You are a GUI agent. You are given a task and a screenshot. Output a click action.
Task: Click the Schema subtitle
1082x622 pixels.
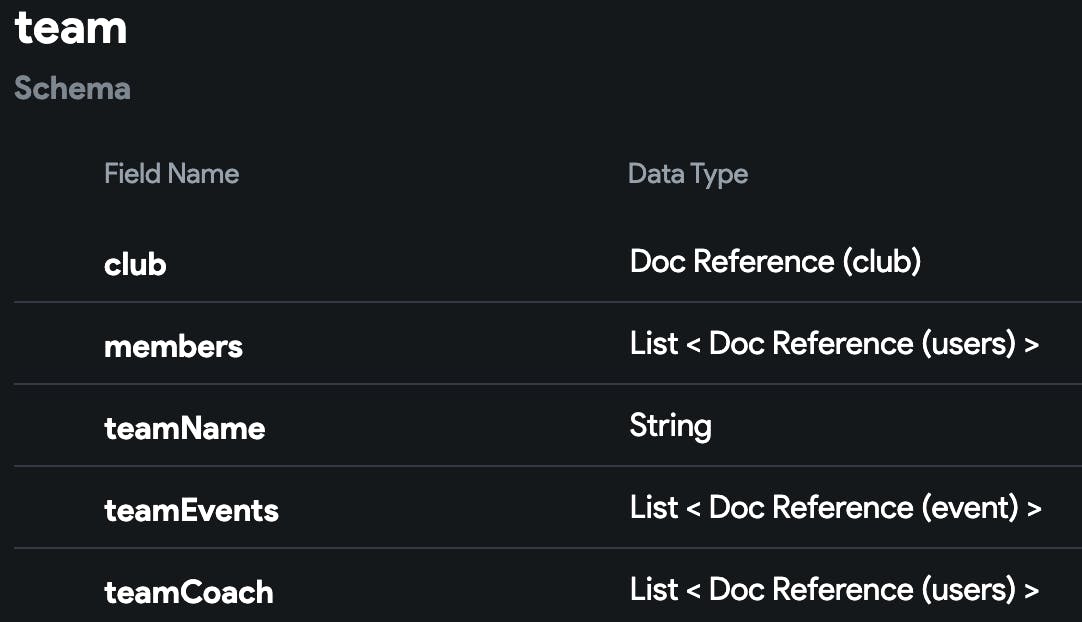[x=72, y=88]
